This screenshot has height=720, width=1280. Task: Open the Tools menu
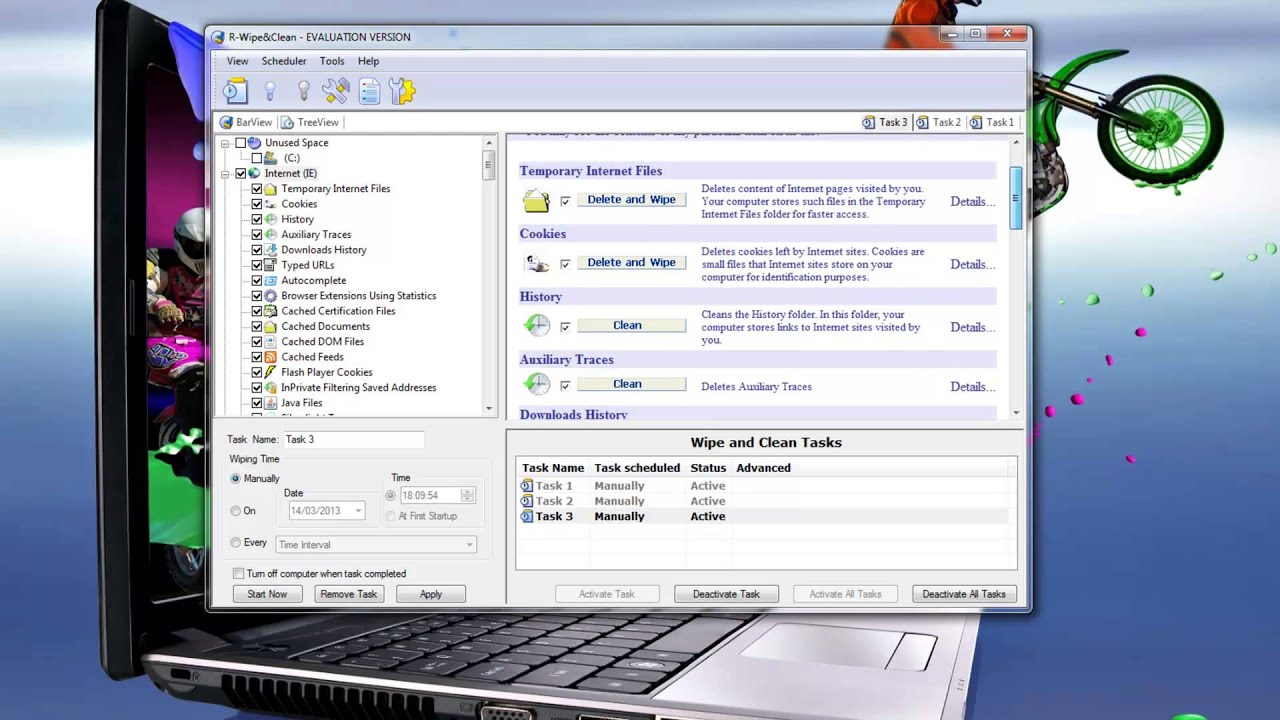(x=332, y=61)
